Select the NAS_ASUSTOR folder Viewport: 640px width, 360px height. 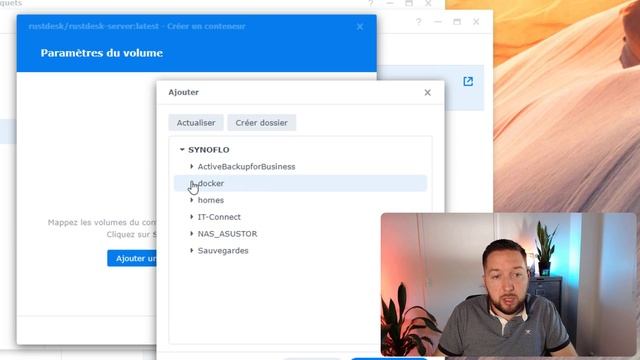coord(227,234)
